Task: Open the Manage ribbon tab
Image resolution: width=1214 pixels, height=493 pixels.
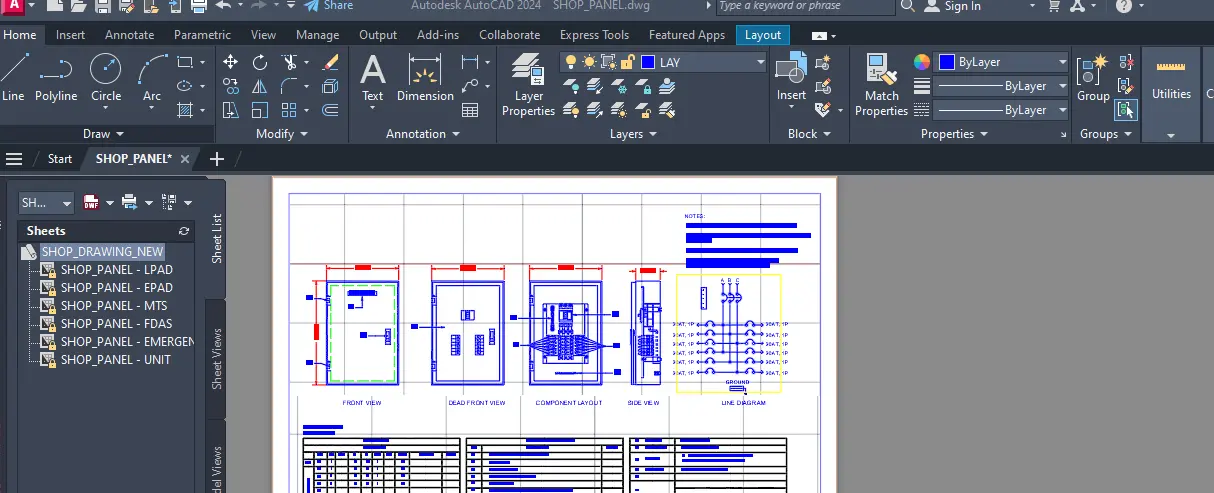Action: click(x=318, y=35)
